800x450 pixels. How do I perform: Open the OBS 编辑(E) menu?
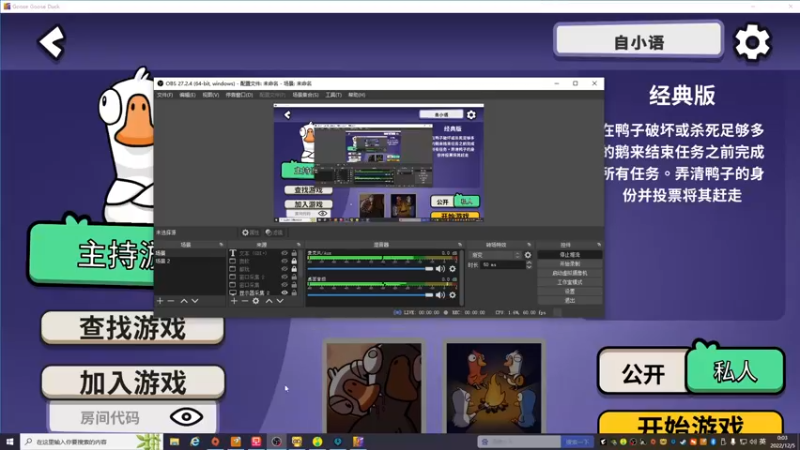[187, 95]
